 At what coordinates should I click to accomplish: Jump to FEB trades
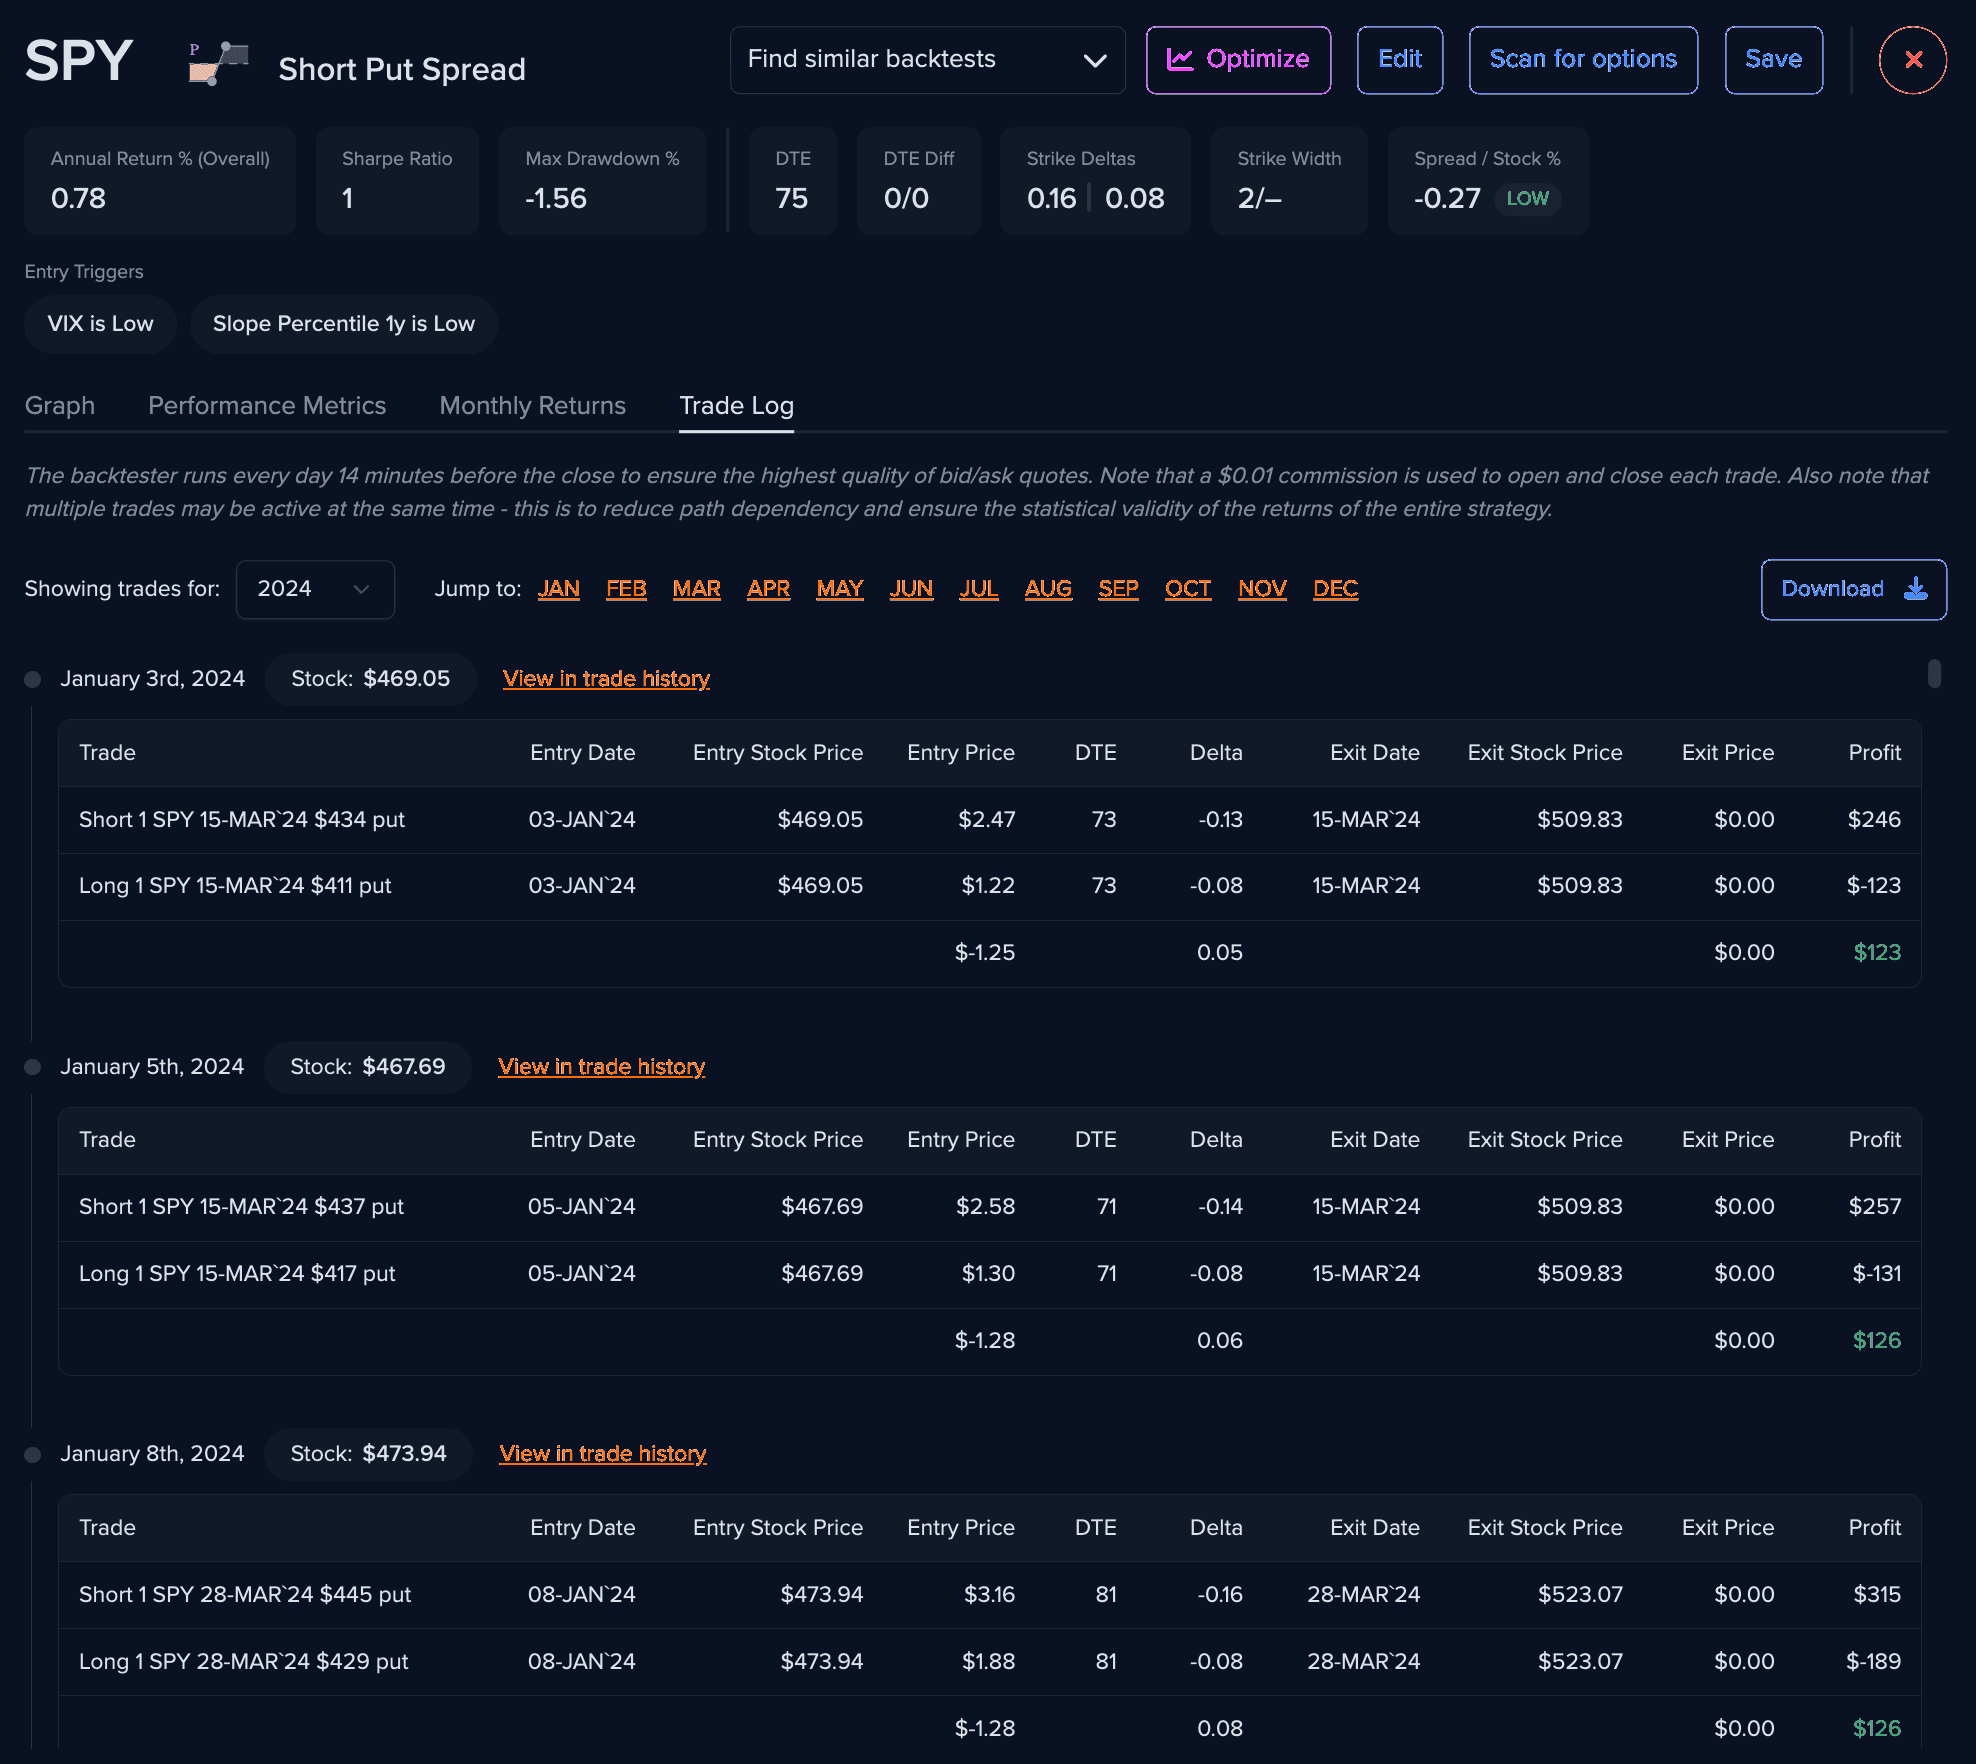(626, 589)
